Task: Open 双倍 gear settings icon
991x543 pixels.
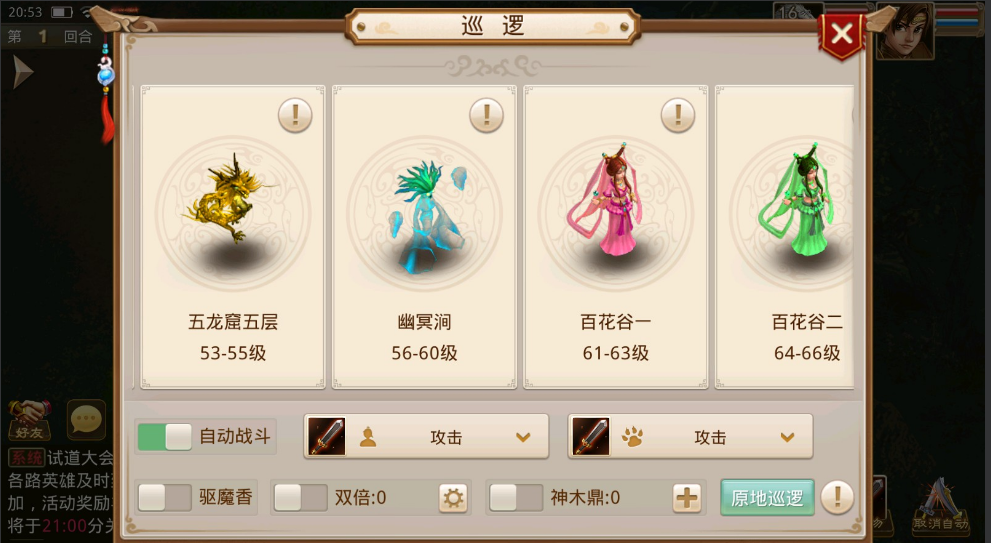Action: 453,498
